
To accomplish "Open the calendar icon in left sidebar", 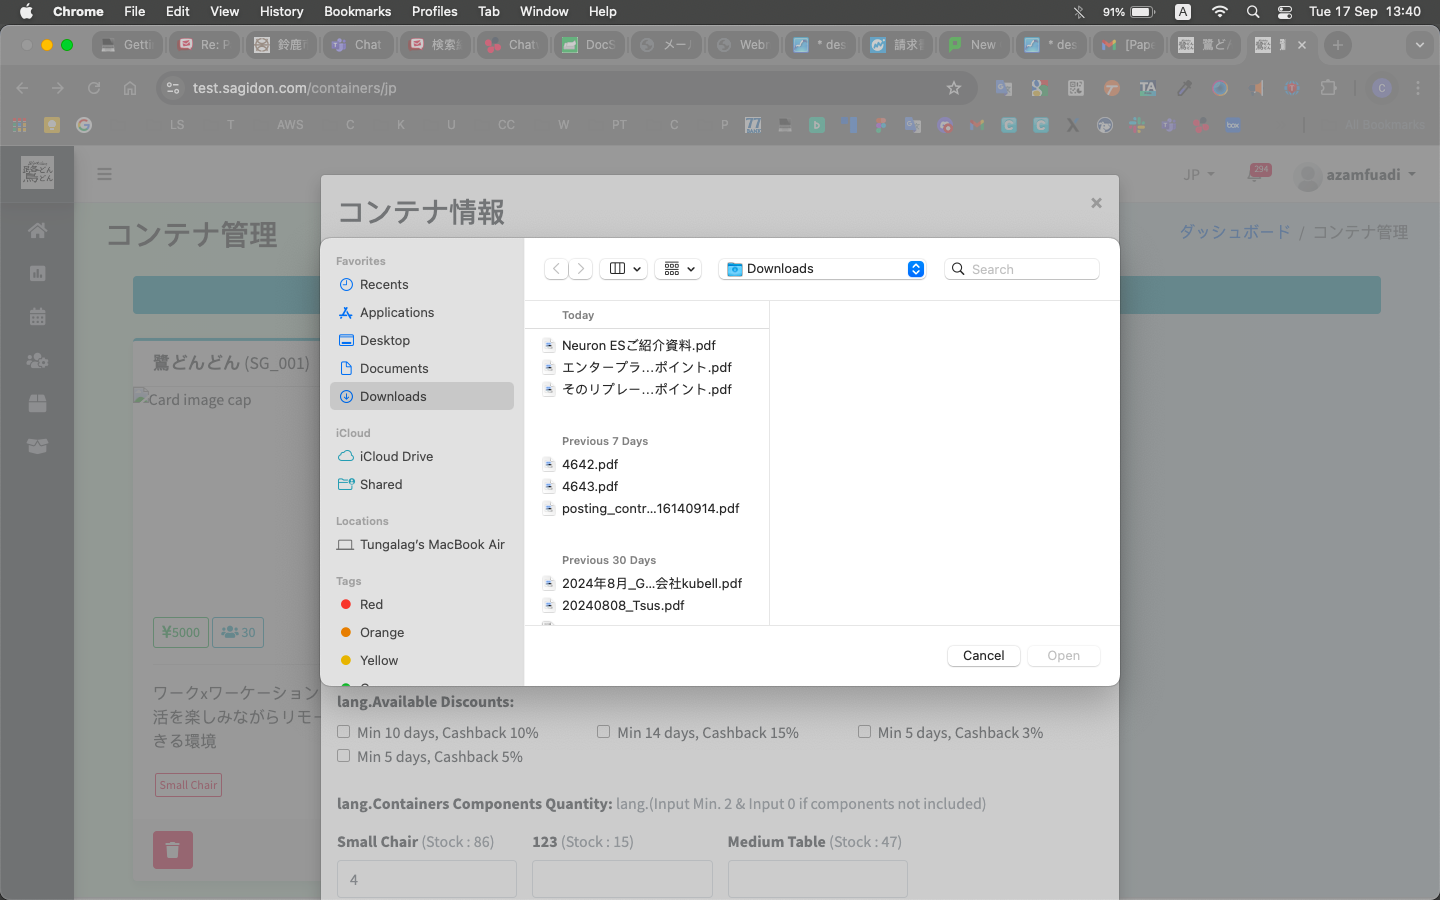I will pos(37,317).
